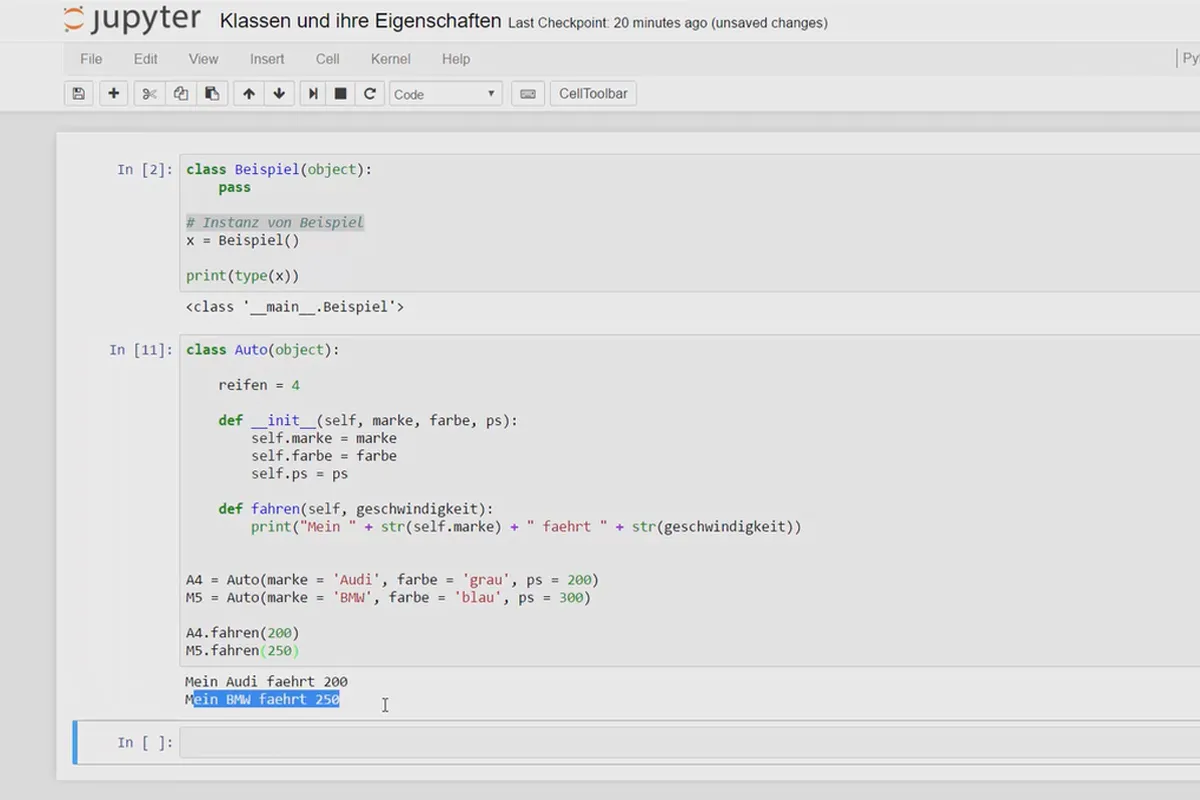Click the line A4.fahren(200)
The height and width of the screenshot is (800, 1200).
point(243,633)
